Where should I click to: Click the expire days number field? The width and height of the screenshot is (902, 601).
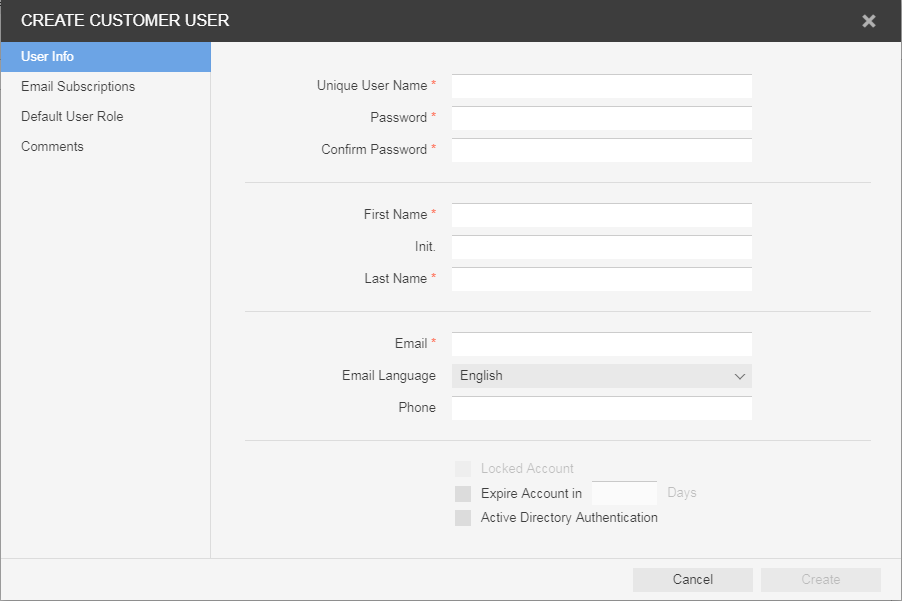624,494
